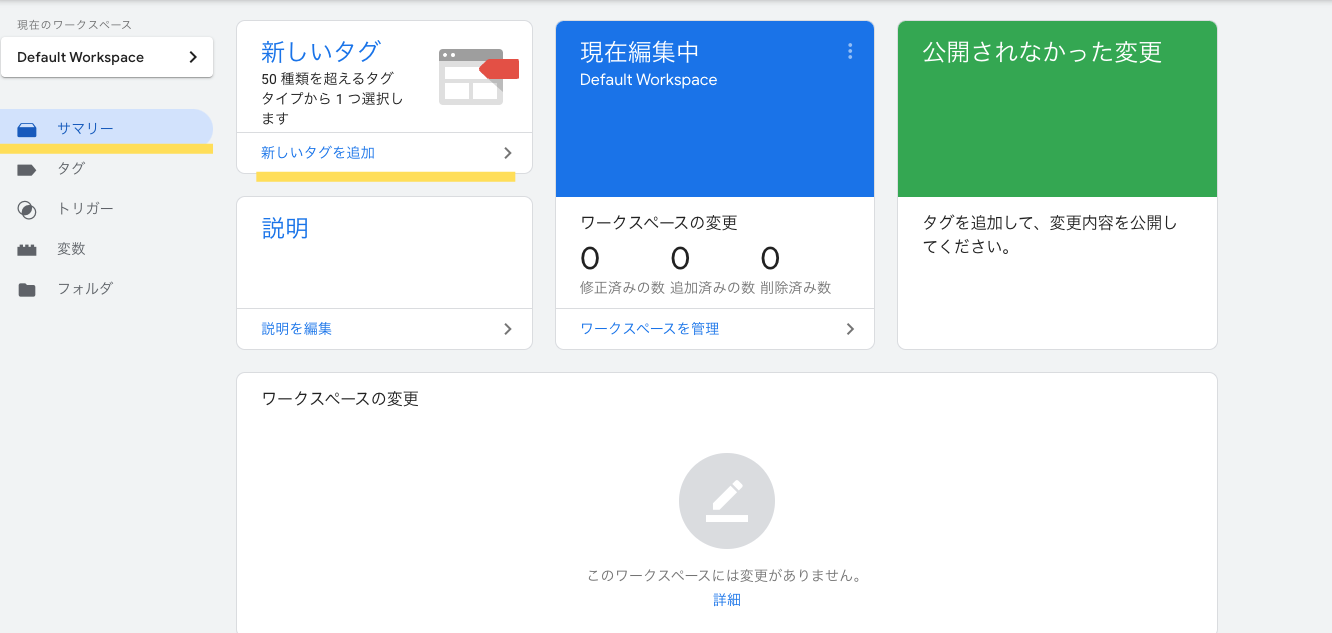Click the 公開されなかった変更 heading
The width and height of the screenshot is (1332, 633).
[x=1042, y=52]
